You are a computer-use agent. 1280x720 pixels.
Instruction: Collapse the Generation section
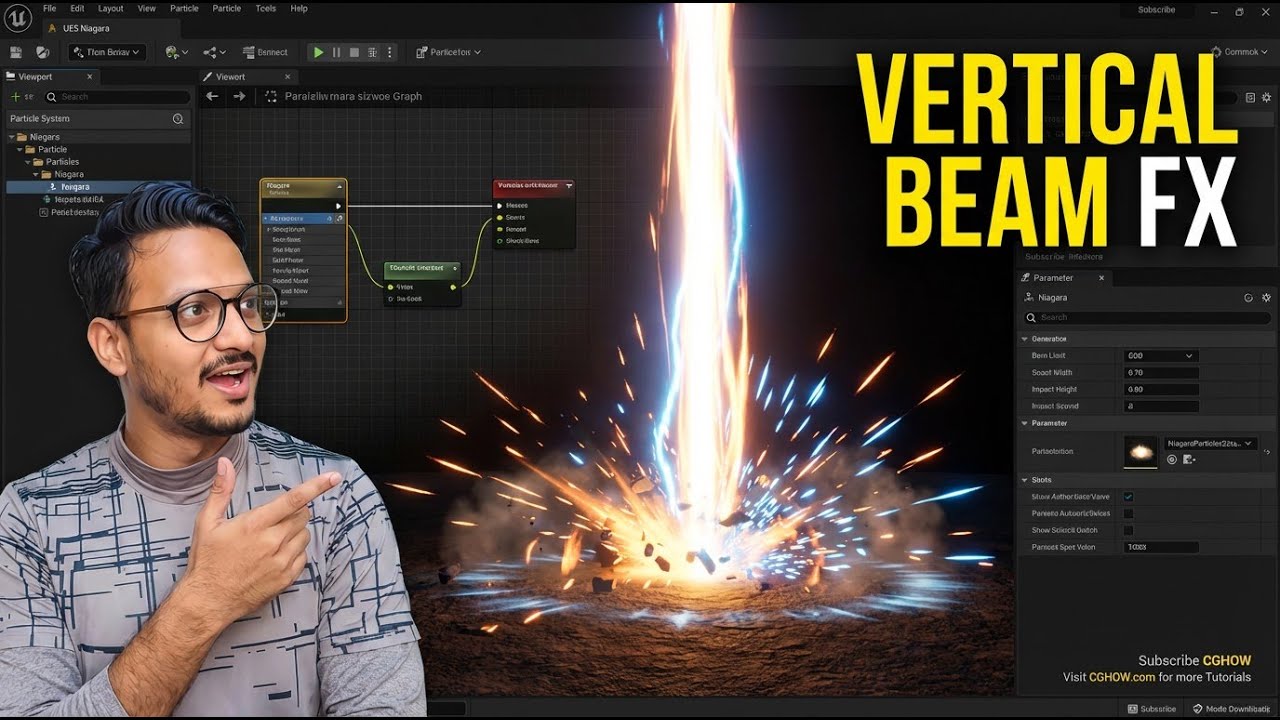tap(1025, 339)
